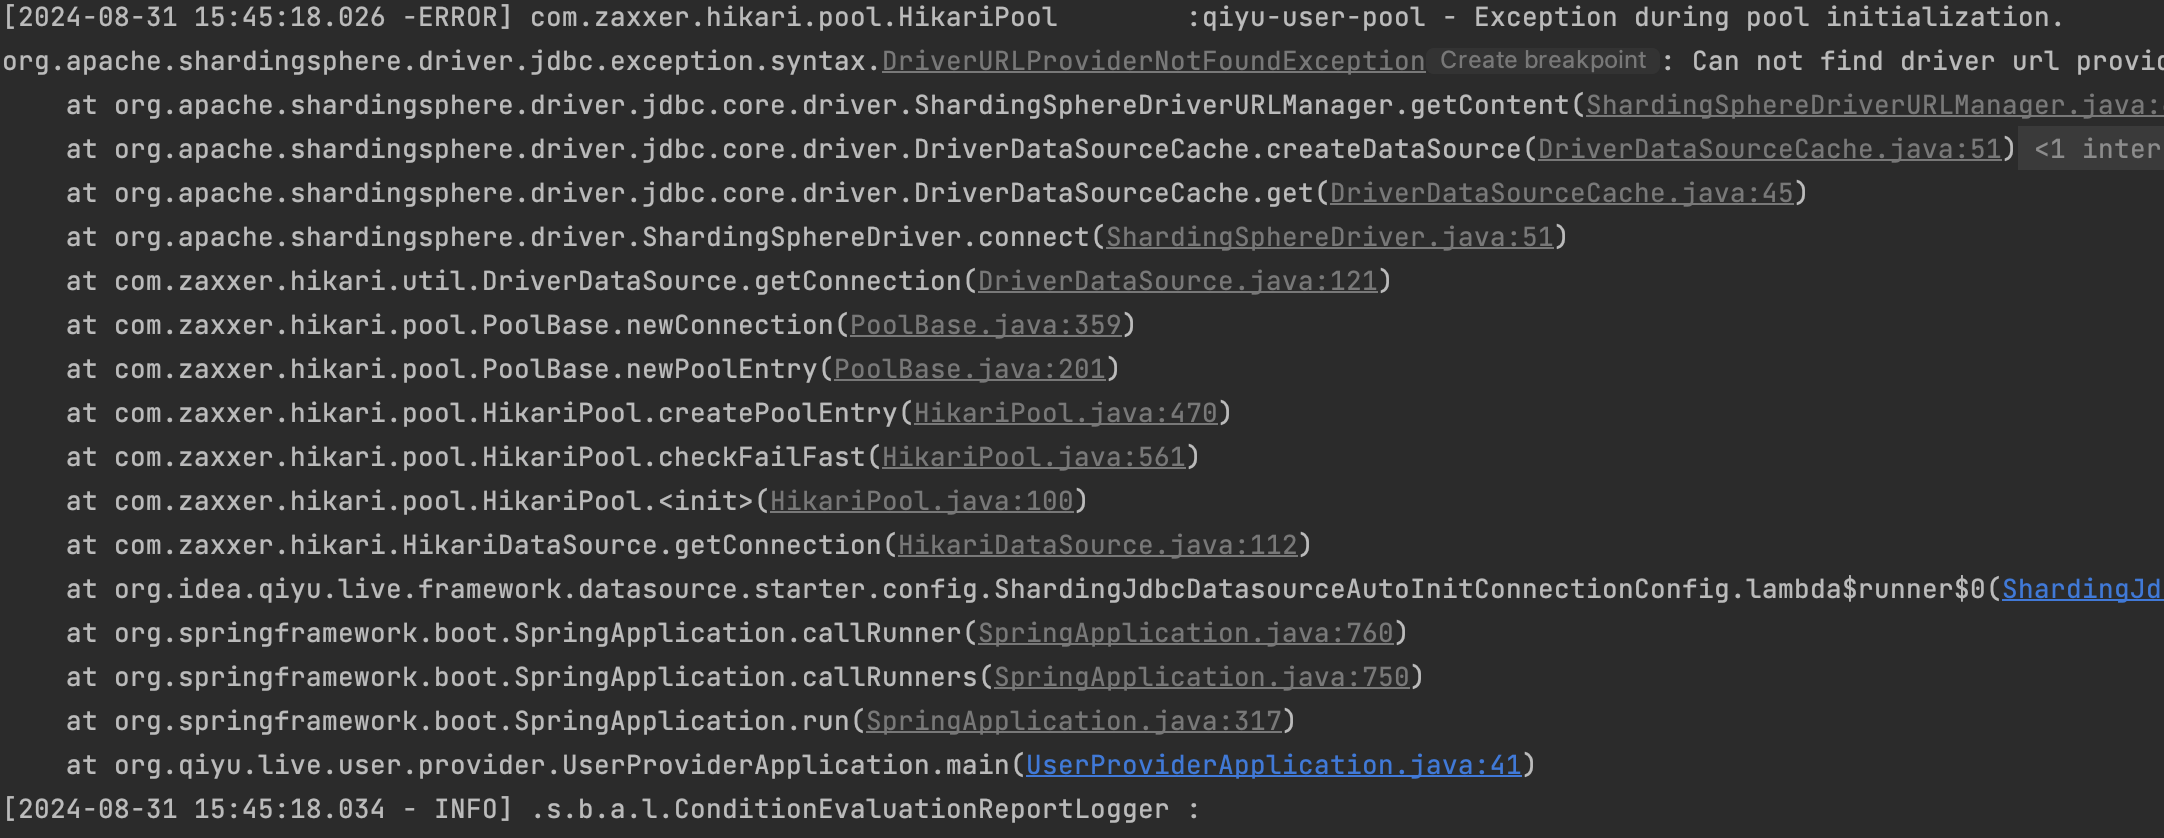Click 'SpringApplication.callRunners' frame text

pyautogui.click(x=745, y=677)
